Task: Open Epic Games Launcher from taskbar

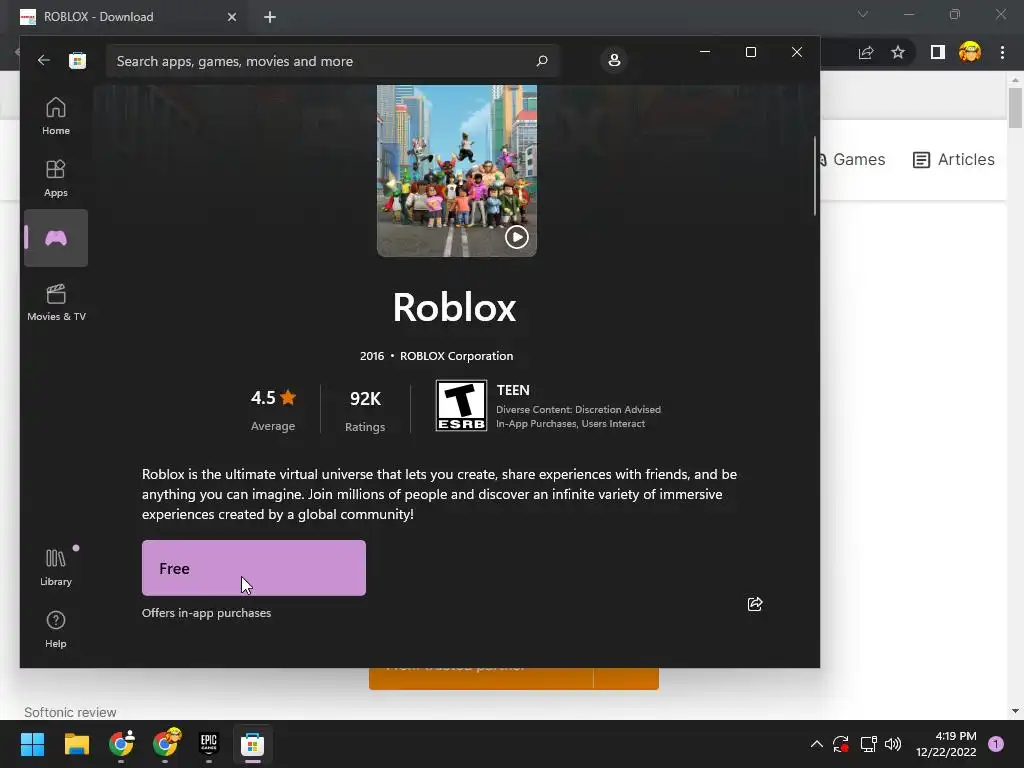Action: (x=208, y=743)
